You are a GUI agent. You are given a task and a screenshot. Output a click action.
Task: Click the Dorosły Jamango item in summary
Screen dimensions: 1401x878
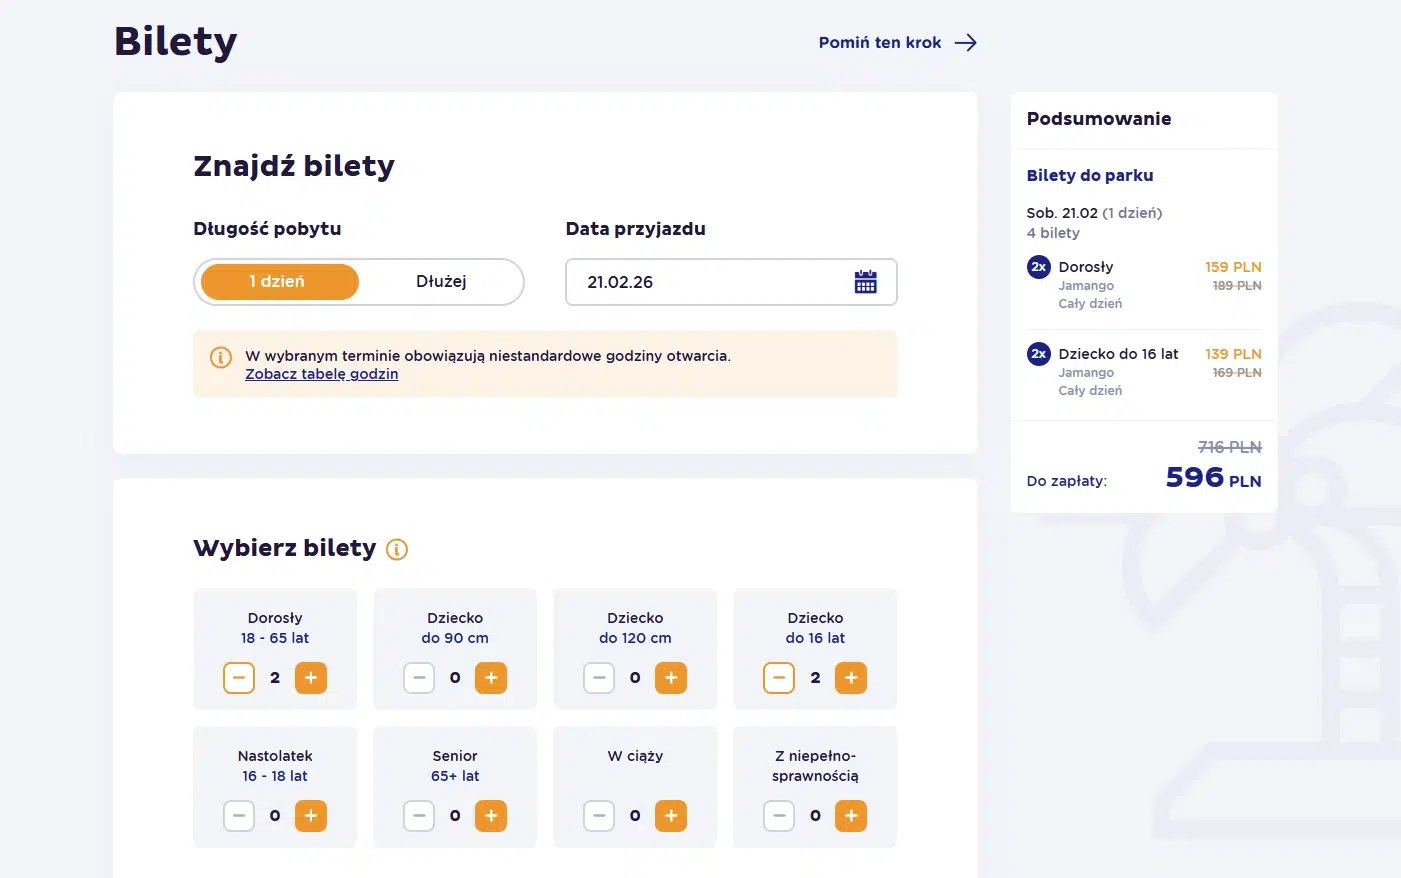1086,267
